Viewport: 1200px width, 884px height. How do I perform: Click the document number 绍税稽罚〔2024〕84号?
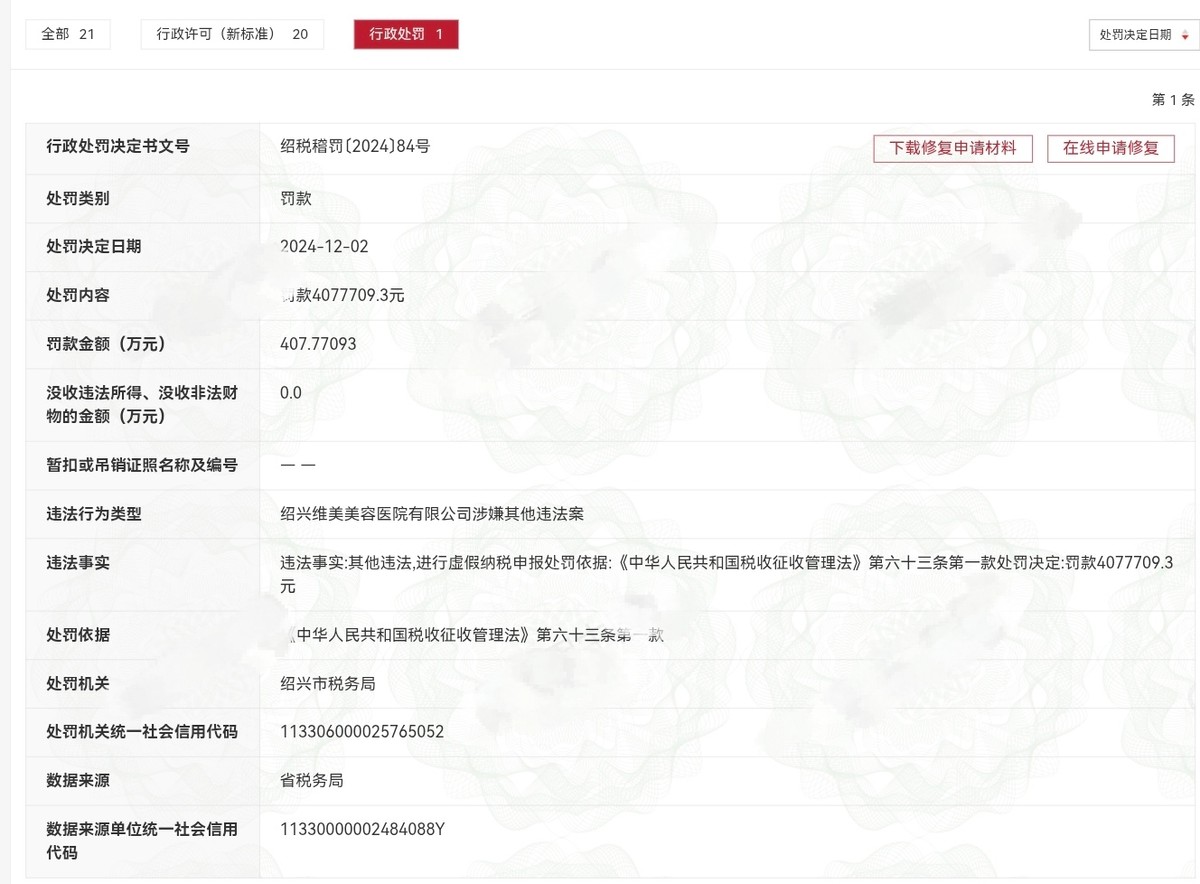(355, 147)
